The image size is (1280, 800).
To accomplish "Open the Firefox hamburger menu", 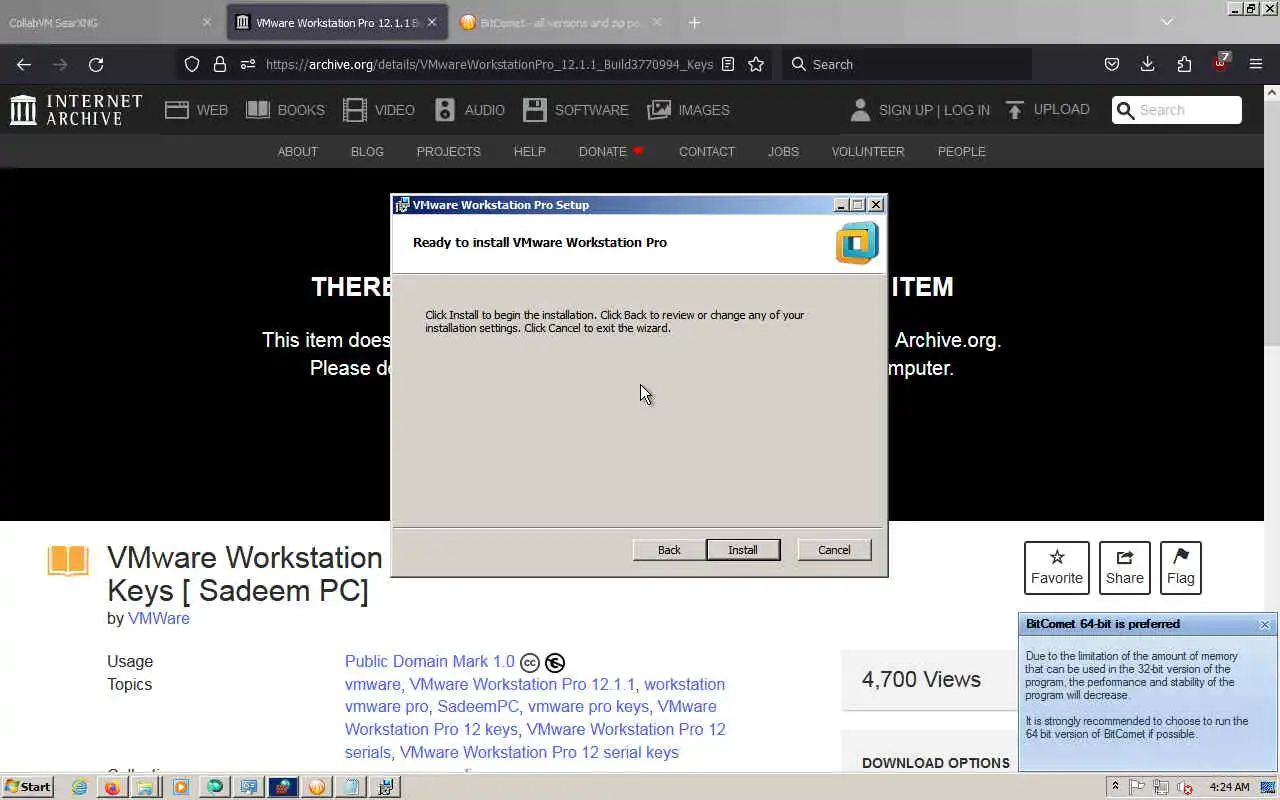I will coord(1256,64).
